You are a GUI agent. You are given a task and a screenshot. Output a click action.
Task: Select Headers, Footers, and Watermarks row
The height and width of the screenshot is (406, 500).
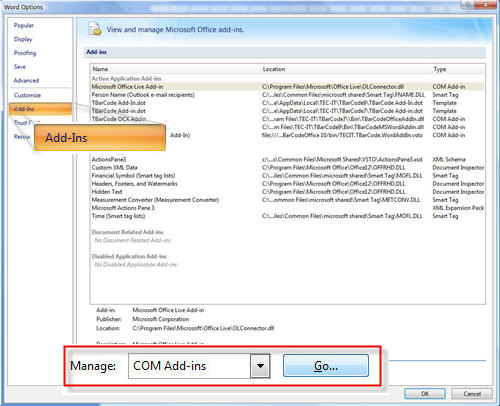287,184
